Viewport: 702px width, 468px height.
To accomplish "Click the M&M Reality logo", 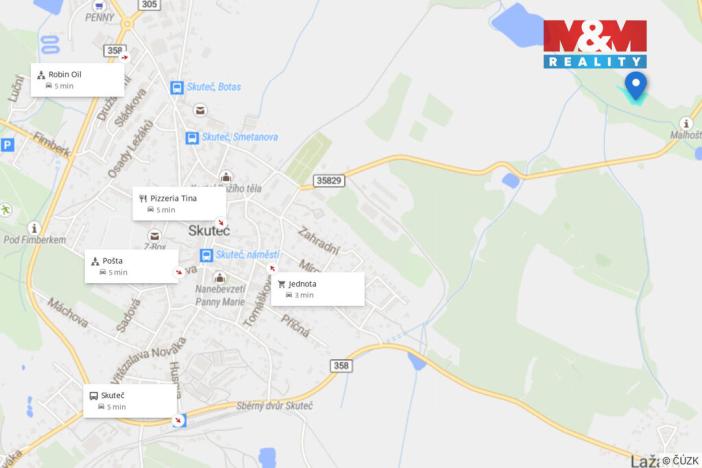I will [595, 44].
